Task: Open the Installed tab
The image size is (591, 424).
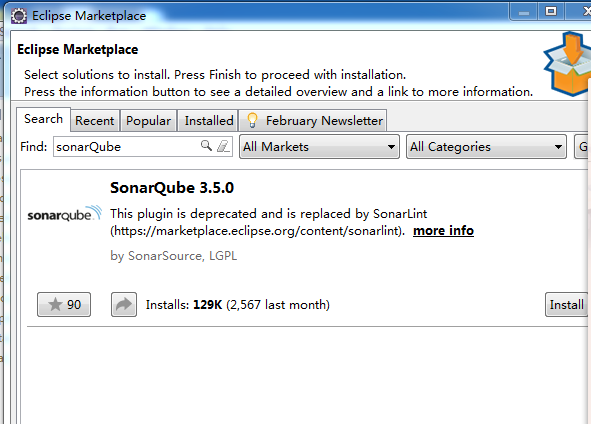Action: coord(208,121)
